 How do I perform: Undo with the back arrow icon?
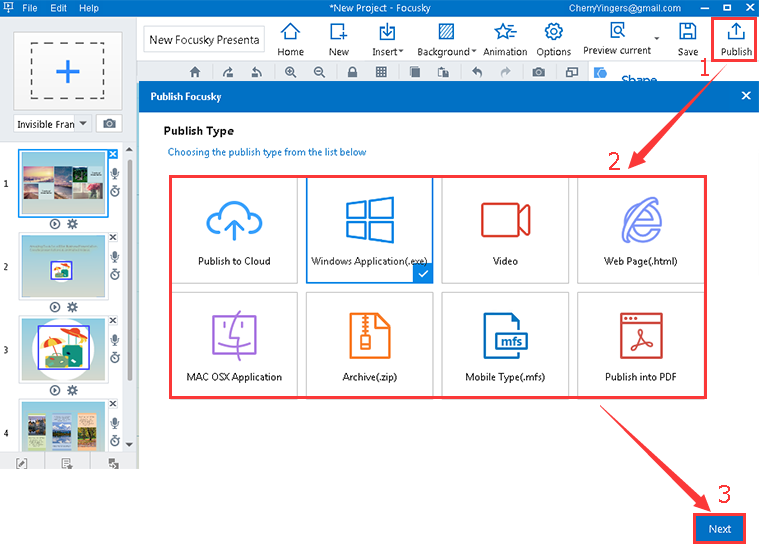[477, 72]
